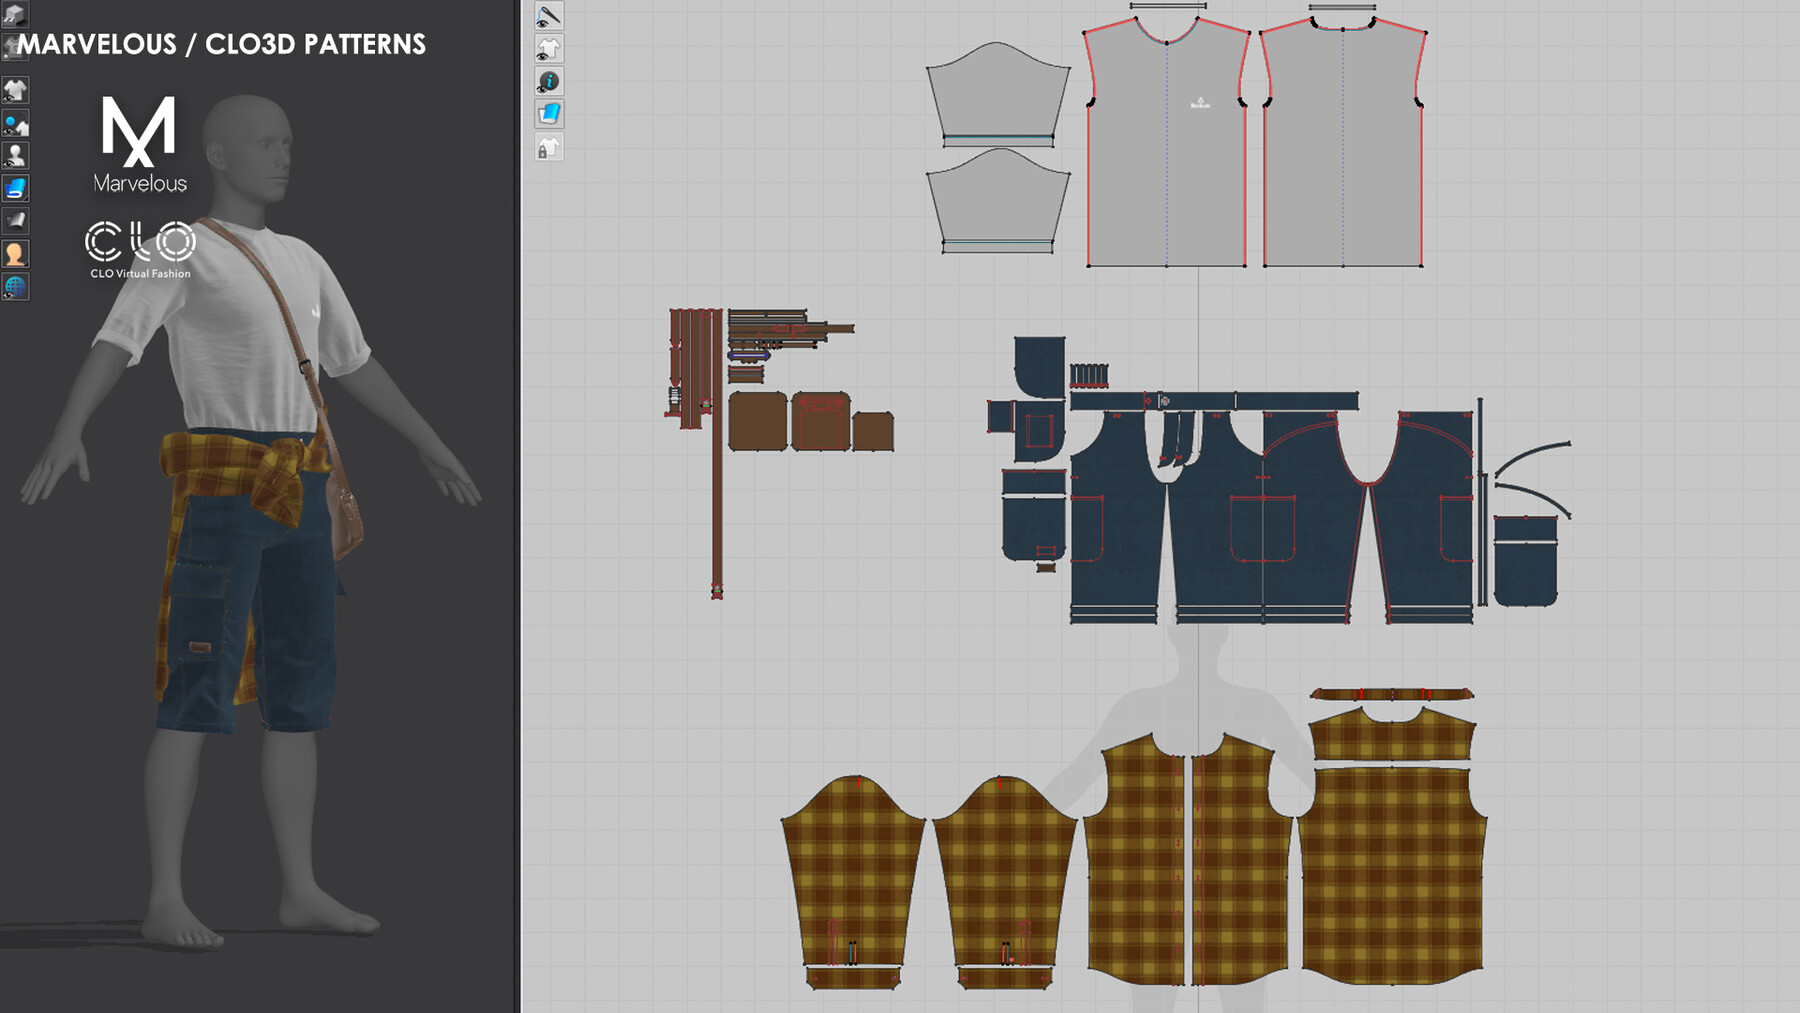Click the fit map garment display icon
Screen dimensions: 1800x1013
tap(15, 122)
